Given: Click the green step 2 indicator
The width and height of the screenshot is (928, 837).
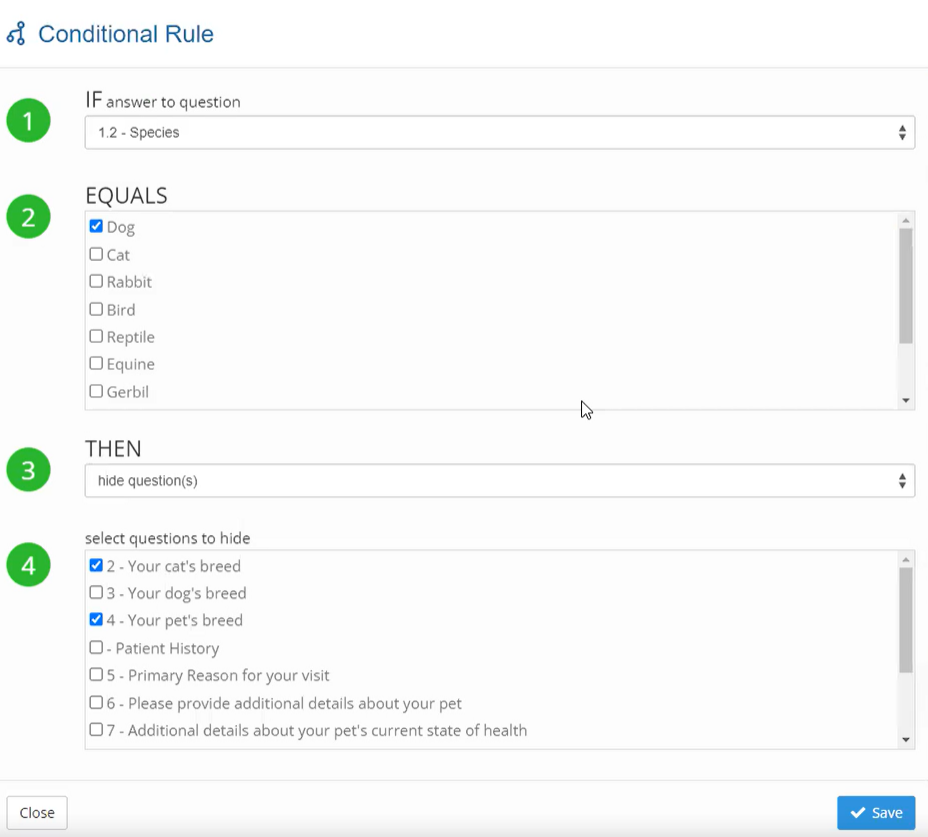Looking at the screenshot, I should click(28, 216).
